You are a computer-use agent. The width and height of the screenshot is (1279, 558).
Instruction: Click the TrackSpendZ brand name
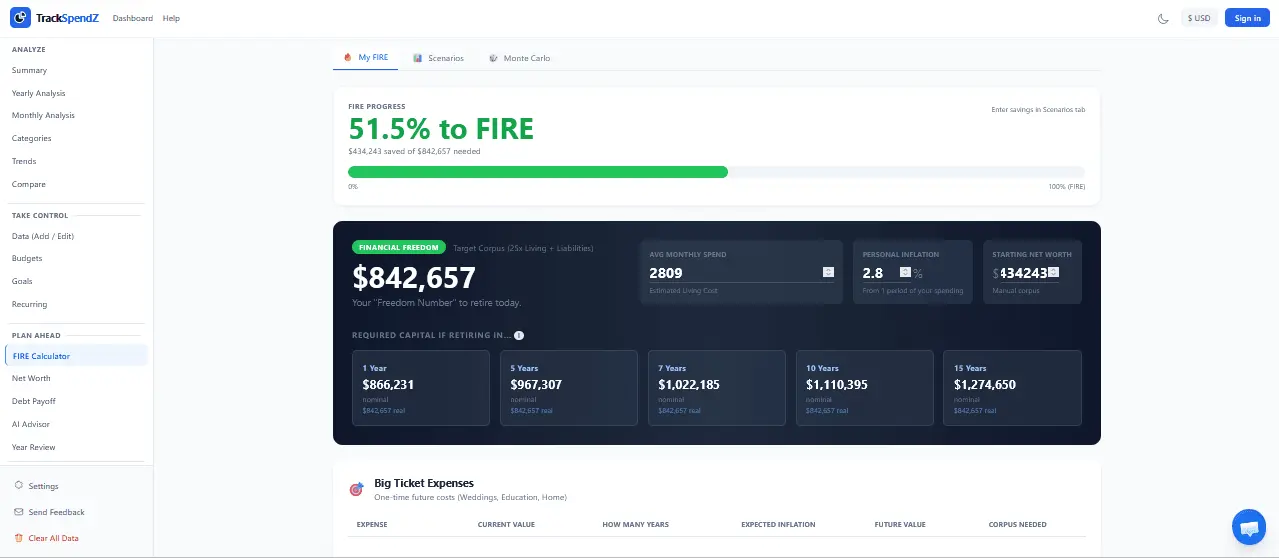coord(67,18)
